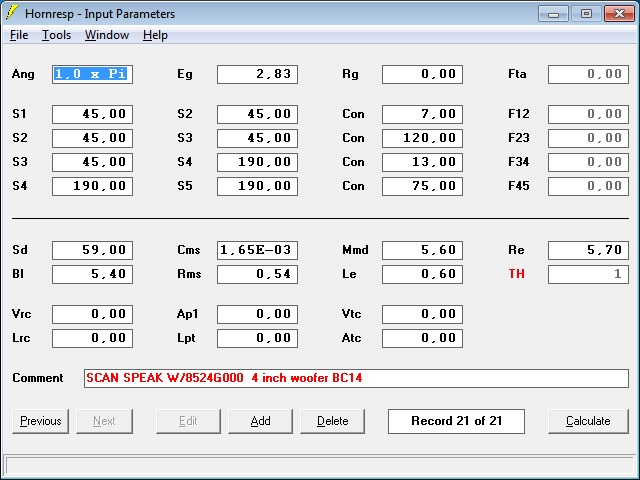The height and width of the screenshot is (480, 640).
Task: Click the Record 21 of 21 indicator
Action: (456, 421)
